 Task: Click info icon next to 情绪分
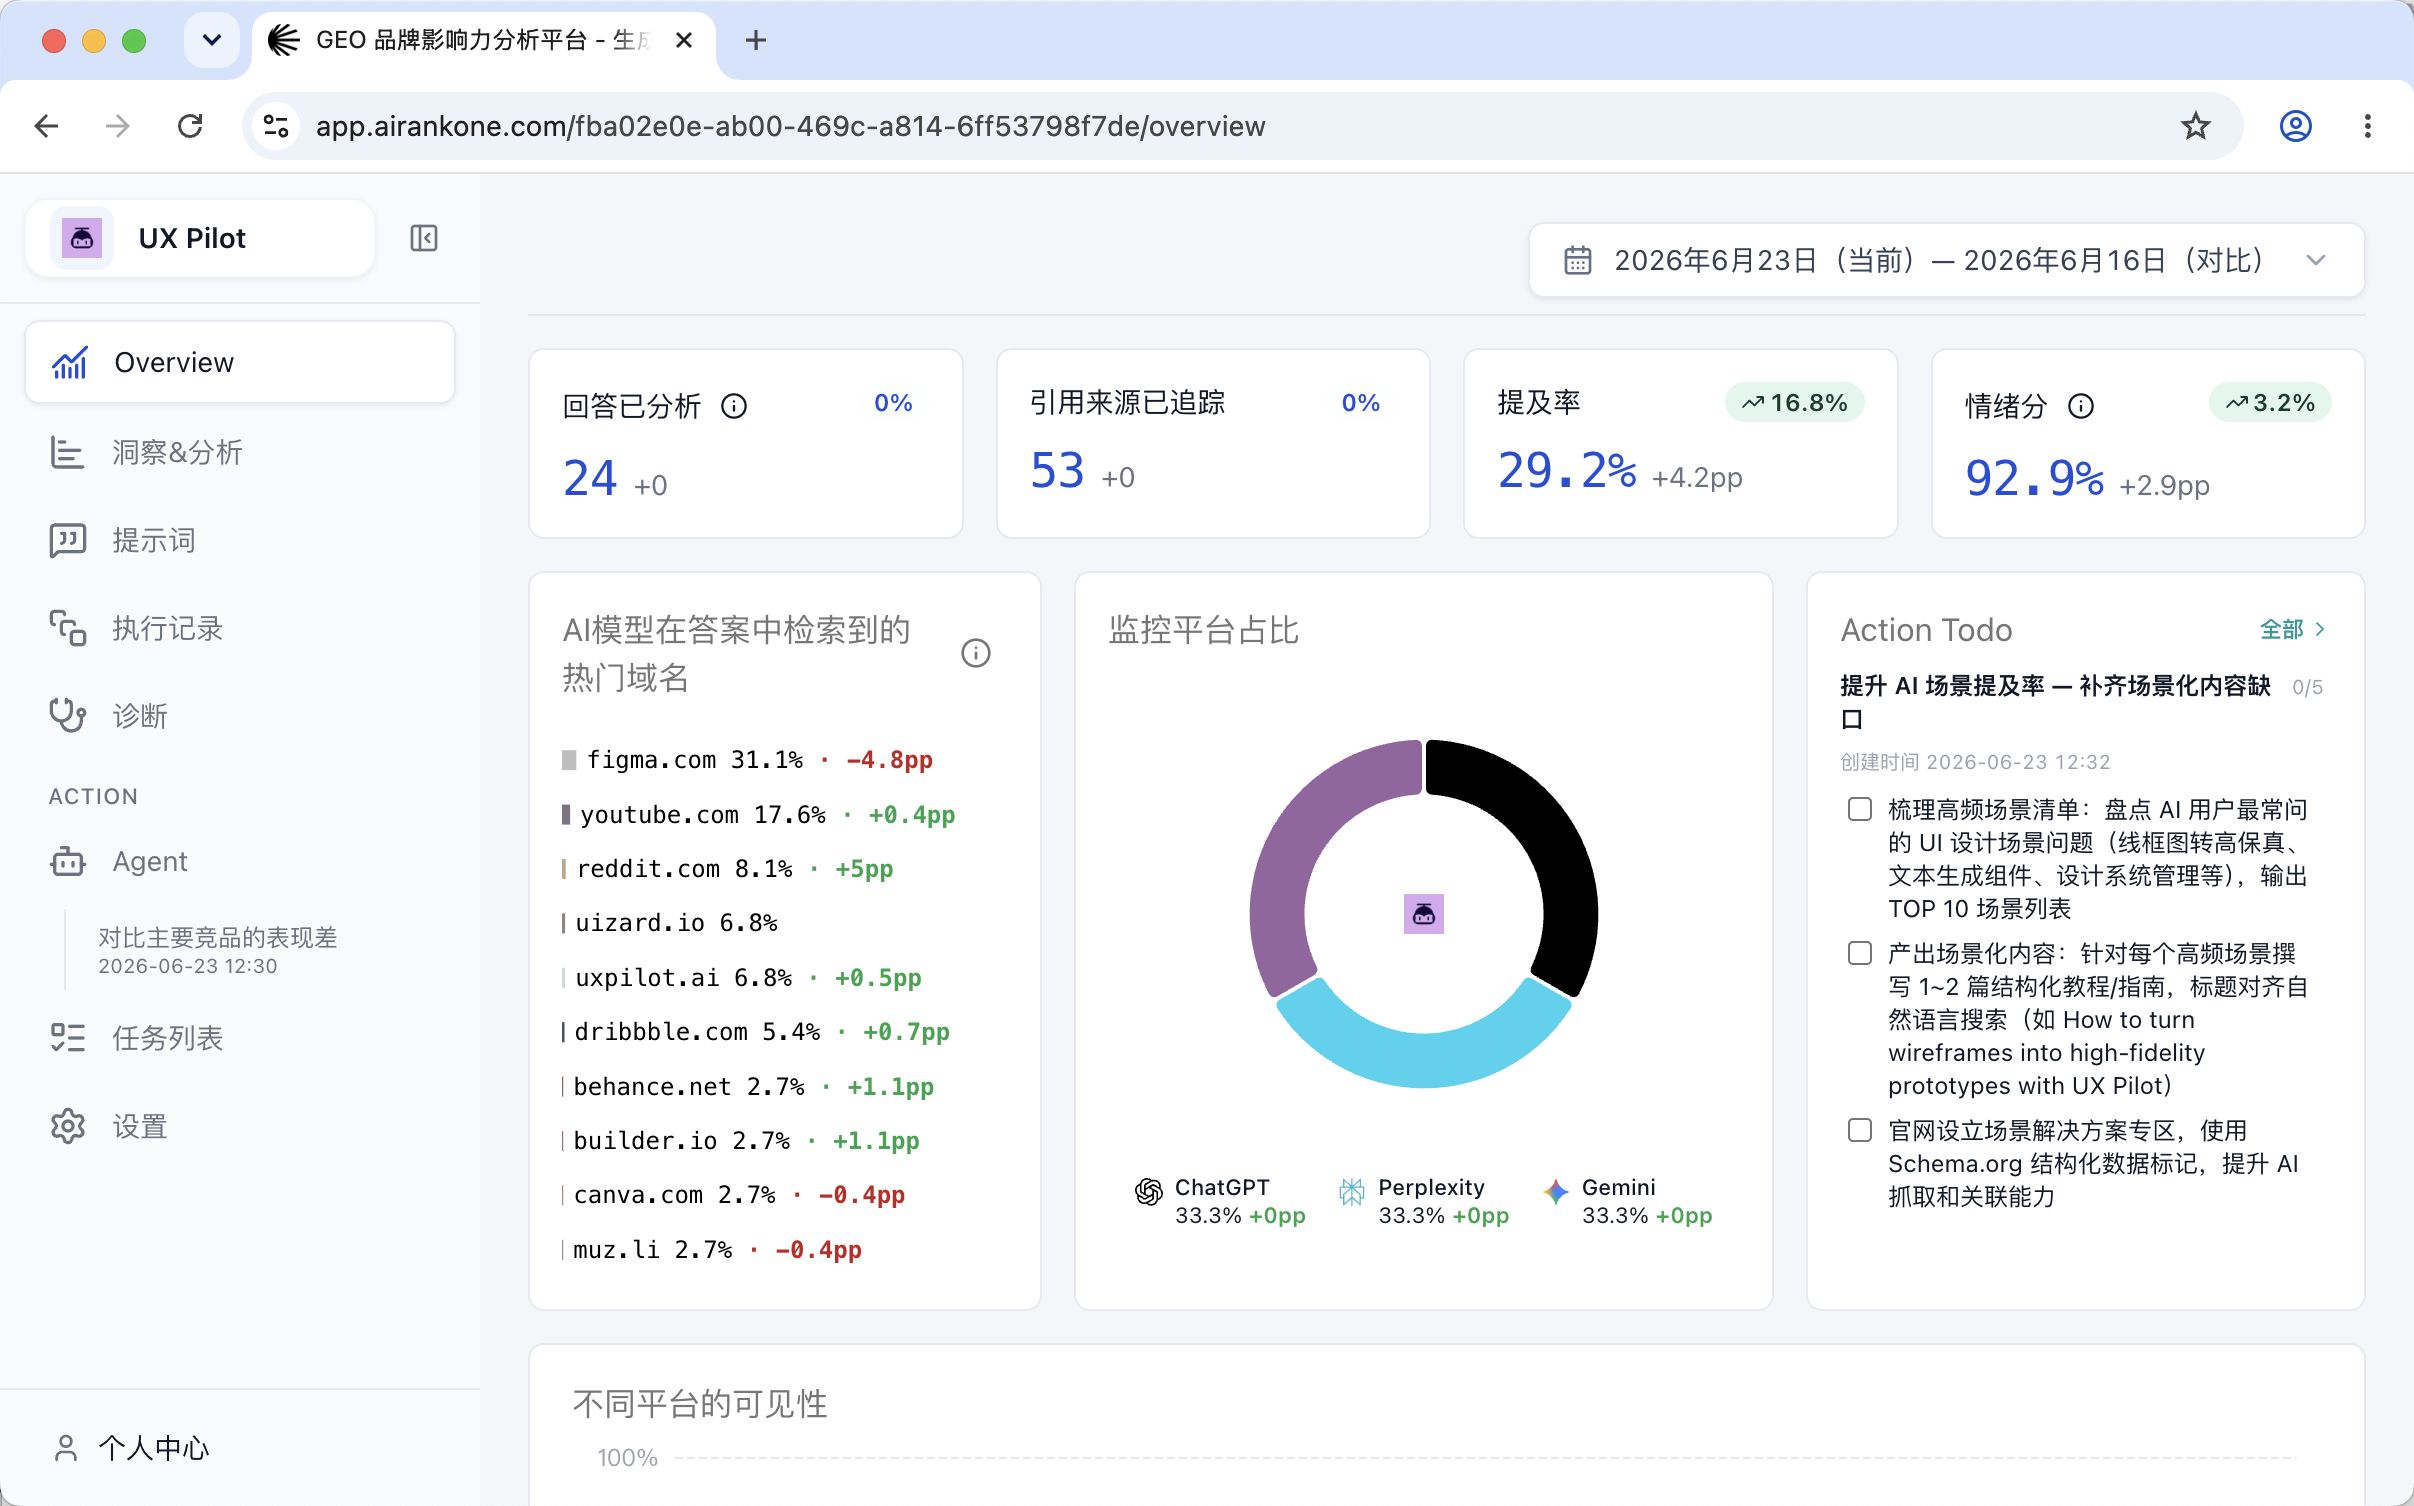[2081, 406]
